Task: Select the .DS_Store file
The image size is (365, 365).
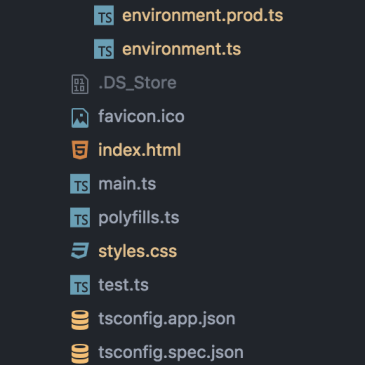Action: 137,83
